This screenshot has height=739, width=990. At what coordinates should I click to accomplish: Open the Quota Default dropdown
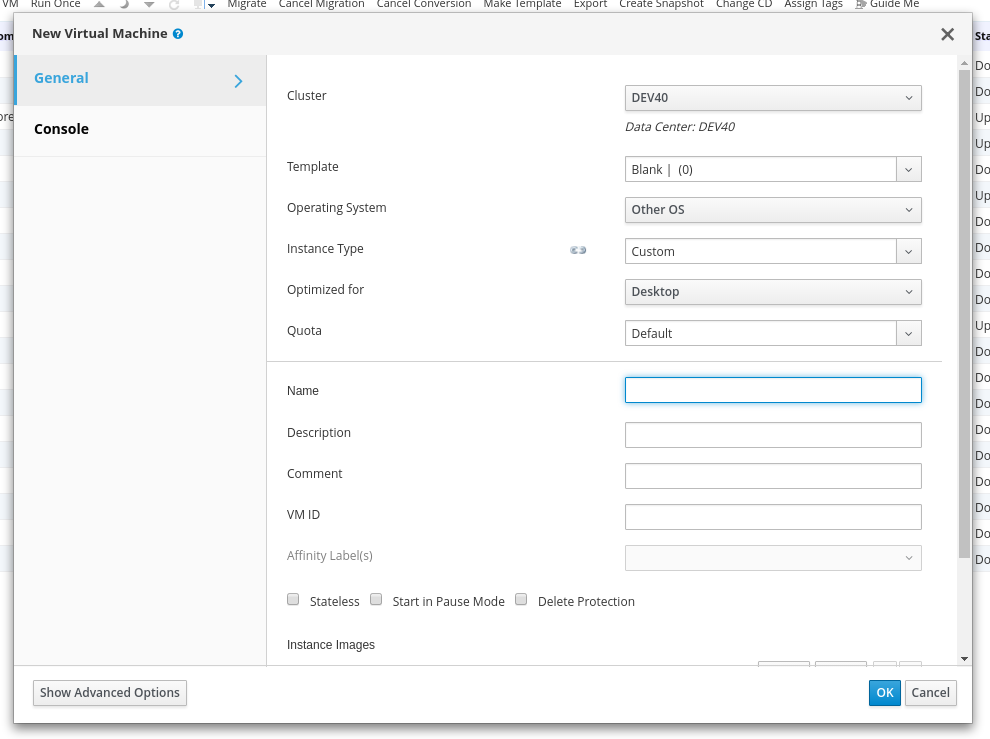pyautogui.click(x=908, y=333)
